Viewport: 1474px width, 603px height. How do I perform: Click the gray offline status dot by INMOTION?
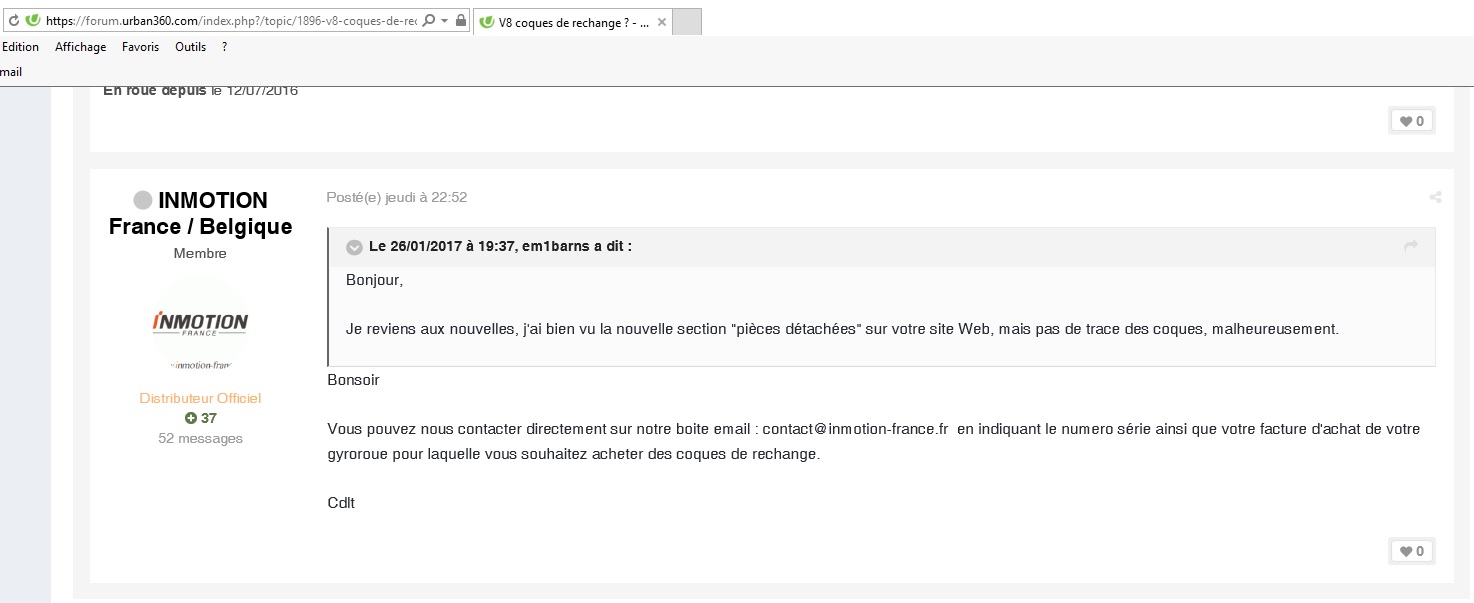[x=143, y=201]
